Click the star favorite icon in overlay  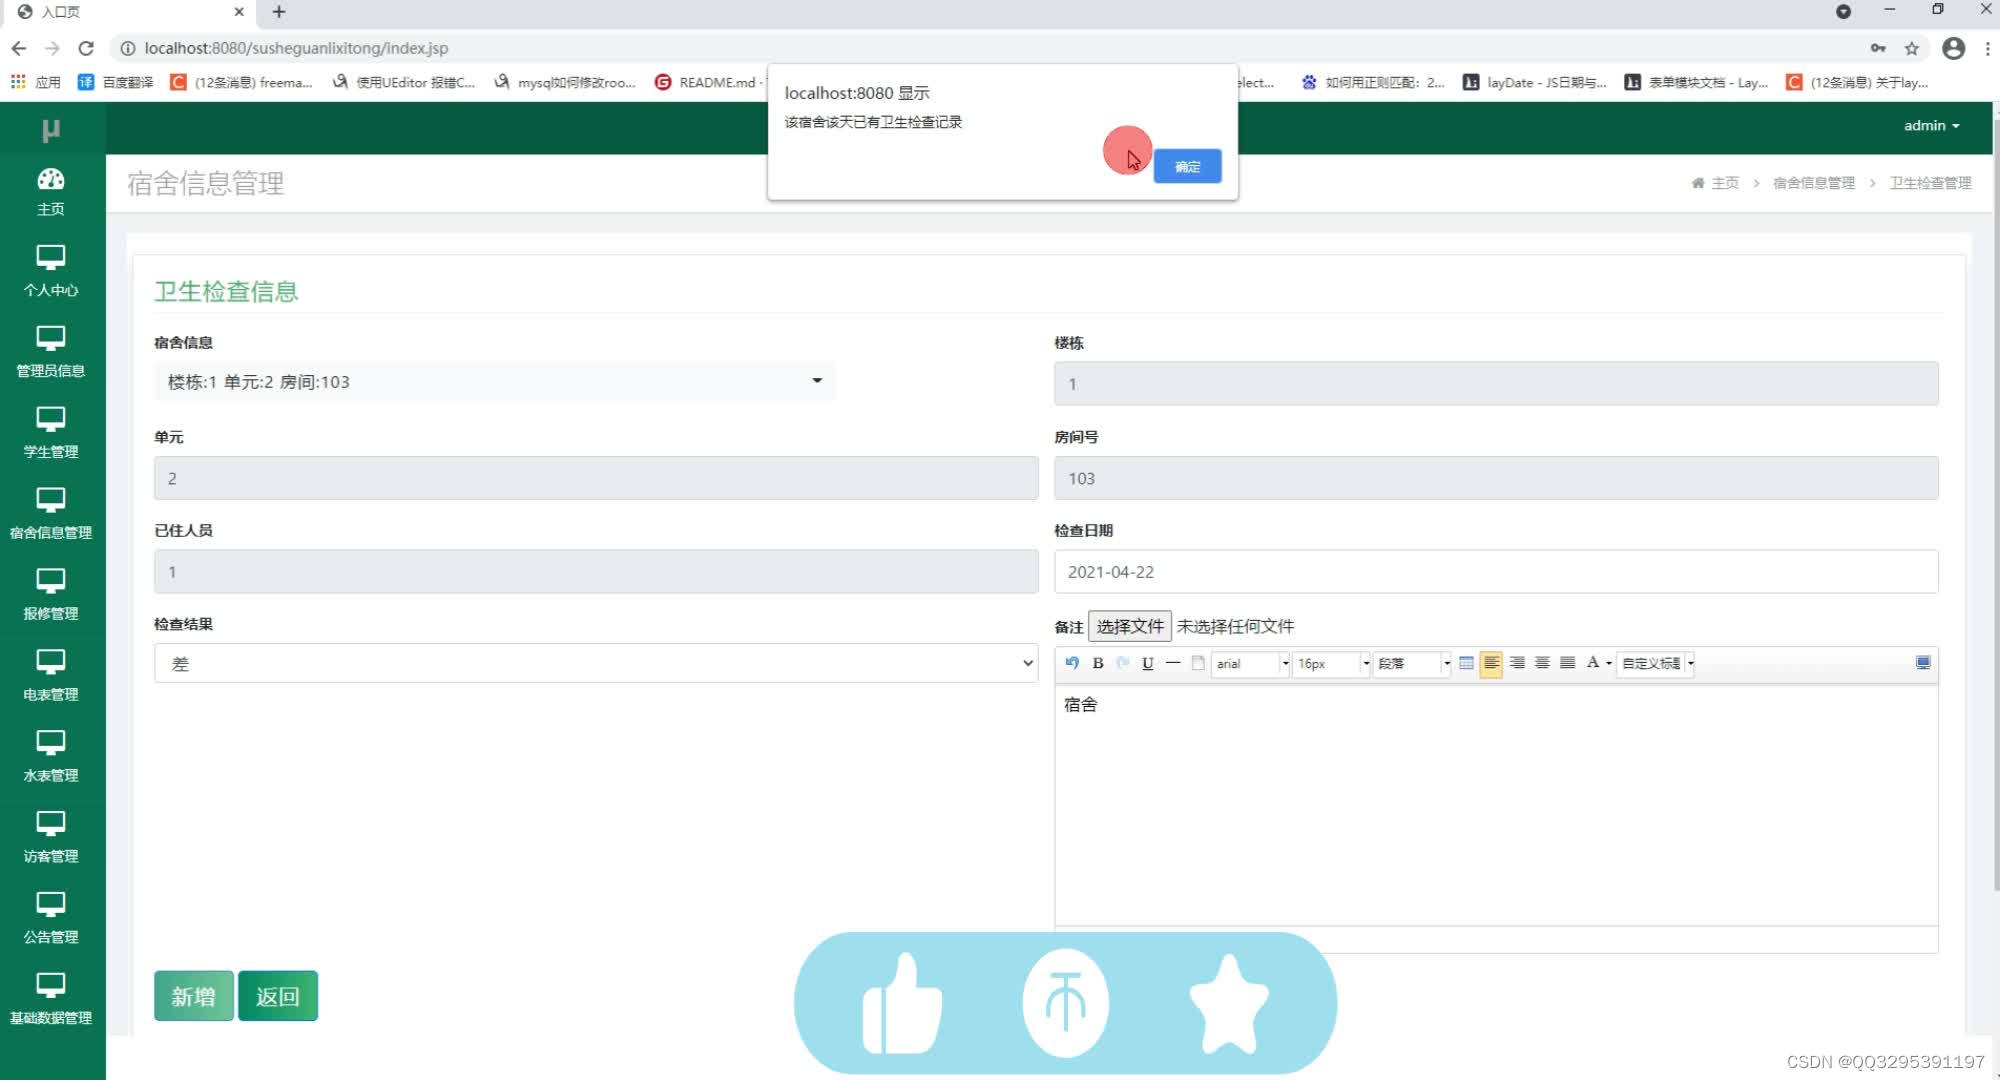click(x=1229, y=1003)
